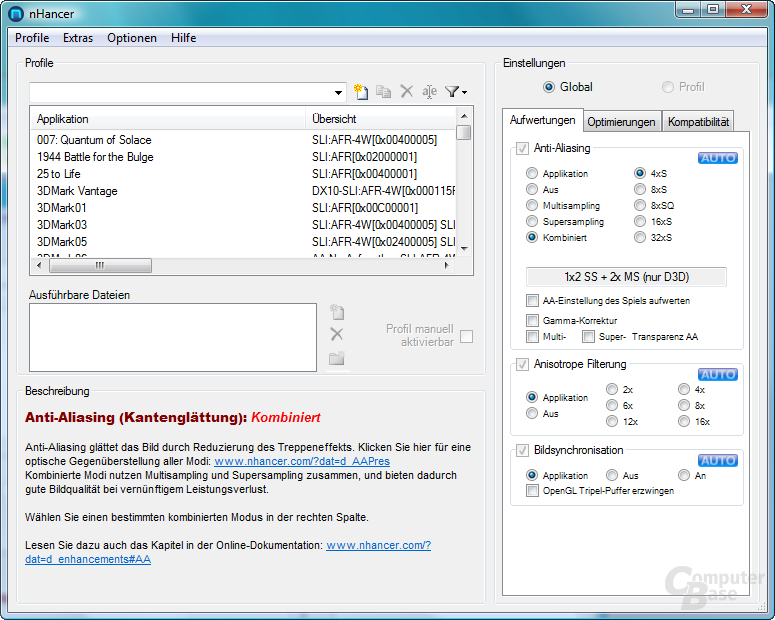Check OpenGL Tripel-Puffer erzwingen
Viewport: 775px width, 620px height.
[x=532, y=490]
